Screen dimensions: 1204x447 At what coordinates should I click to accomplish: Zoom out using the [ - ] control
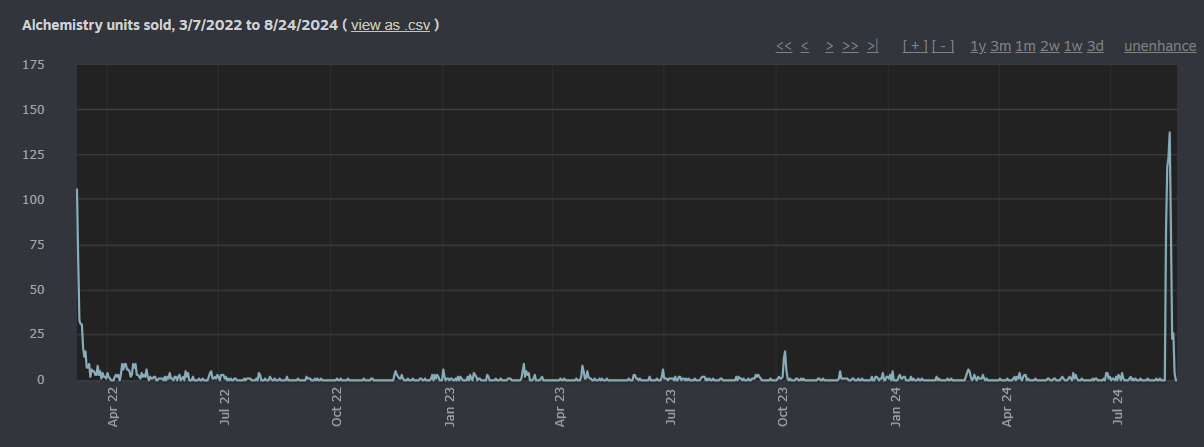click(943, 46)
